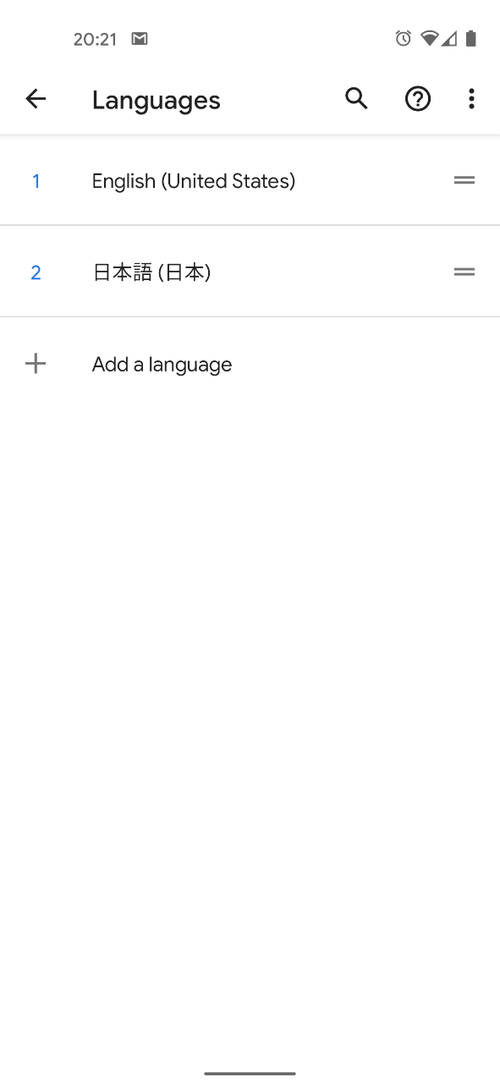Viewport: 500px width, 1083px height.
Task: Tap the number 1 rank indicator
Action: 36,181
